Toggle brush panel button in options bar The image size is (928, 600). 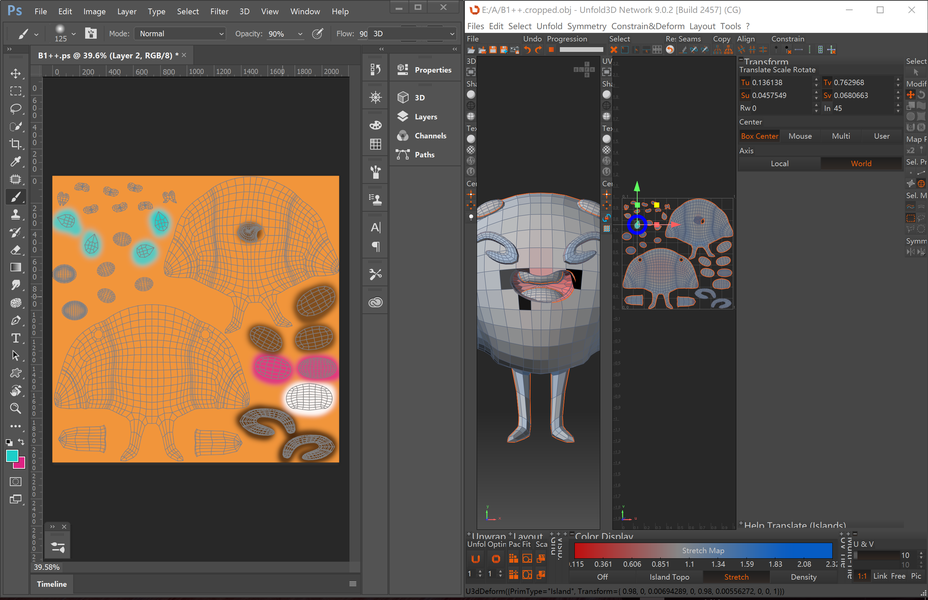[x=91, y=34]
